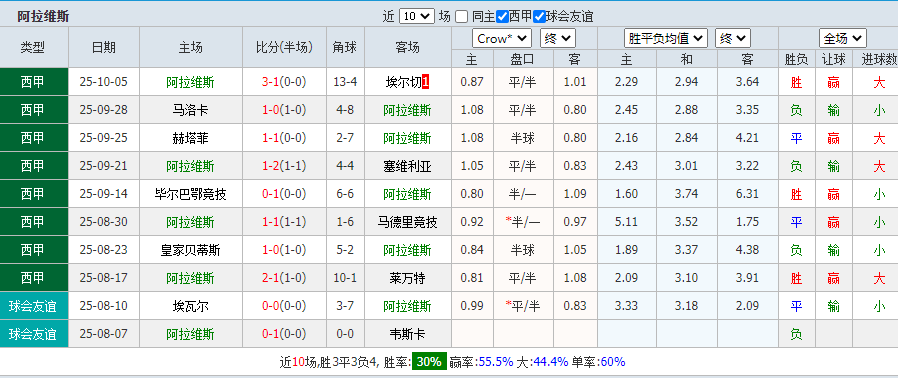The height and width of the screenshot is (378, 898).
Task: Select the 塞维利亚 team link
Action: pos(407,167)
